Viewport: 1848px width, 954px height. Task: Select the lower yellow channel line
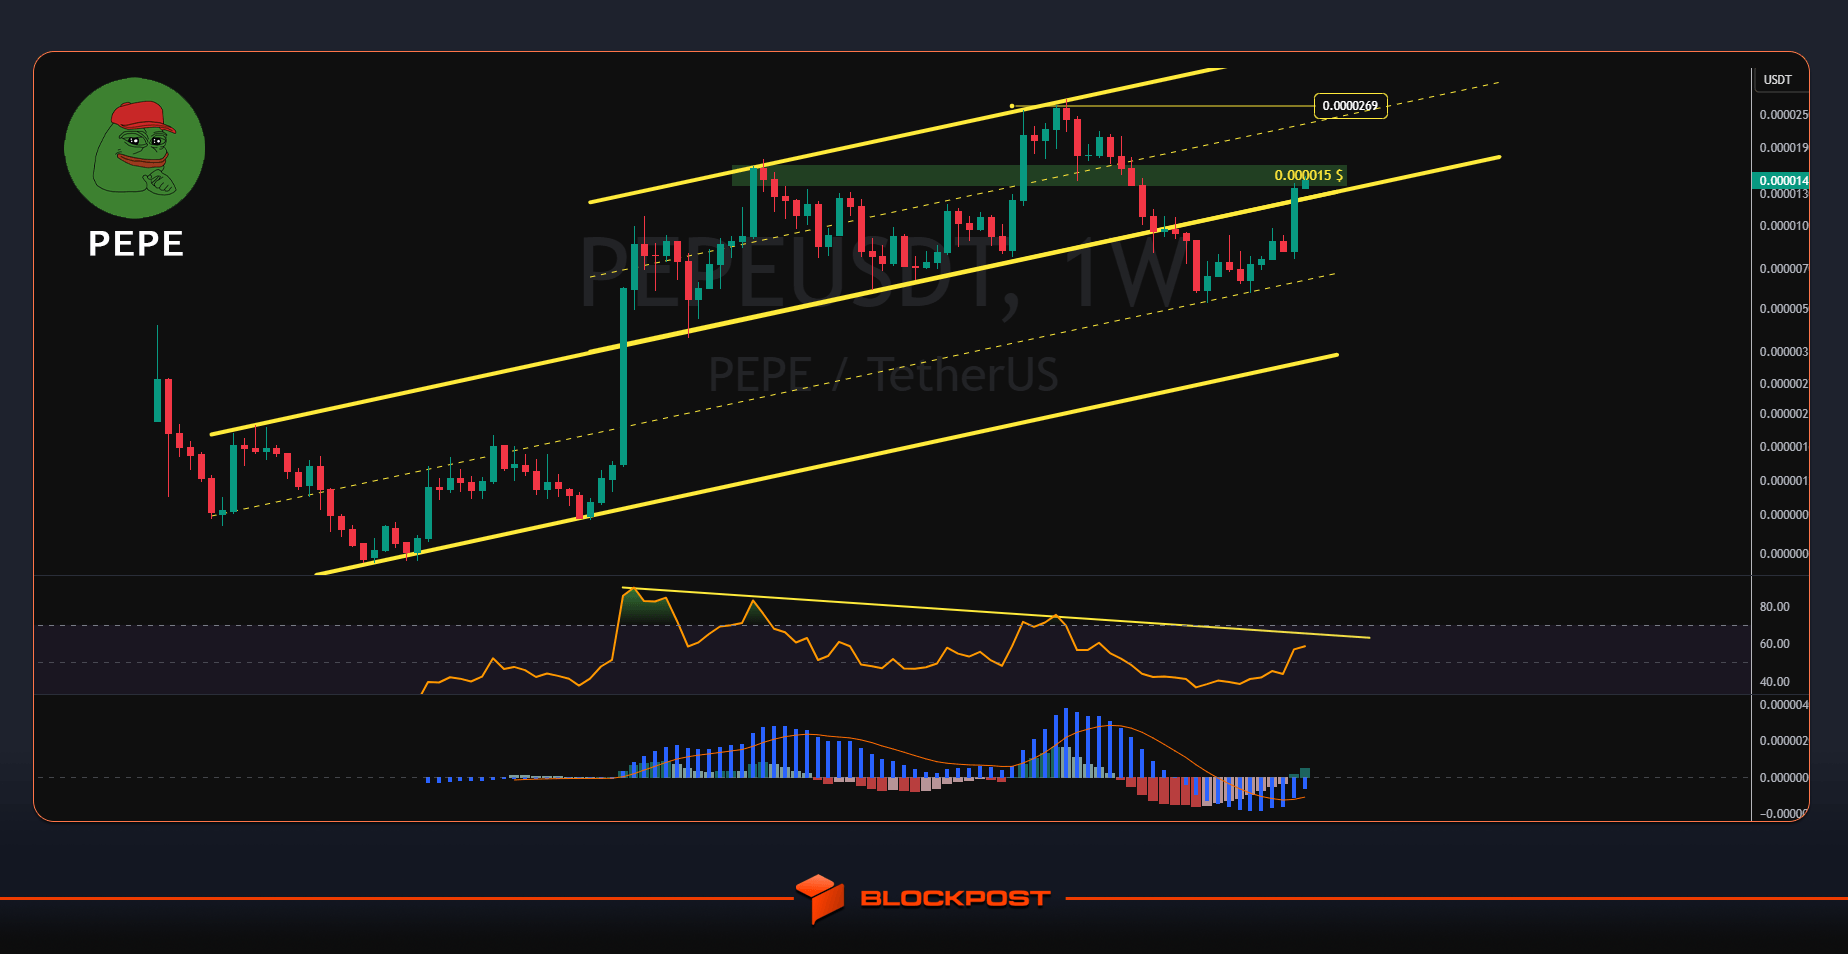pyautogui.click(x=826, y=464)
